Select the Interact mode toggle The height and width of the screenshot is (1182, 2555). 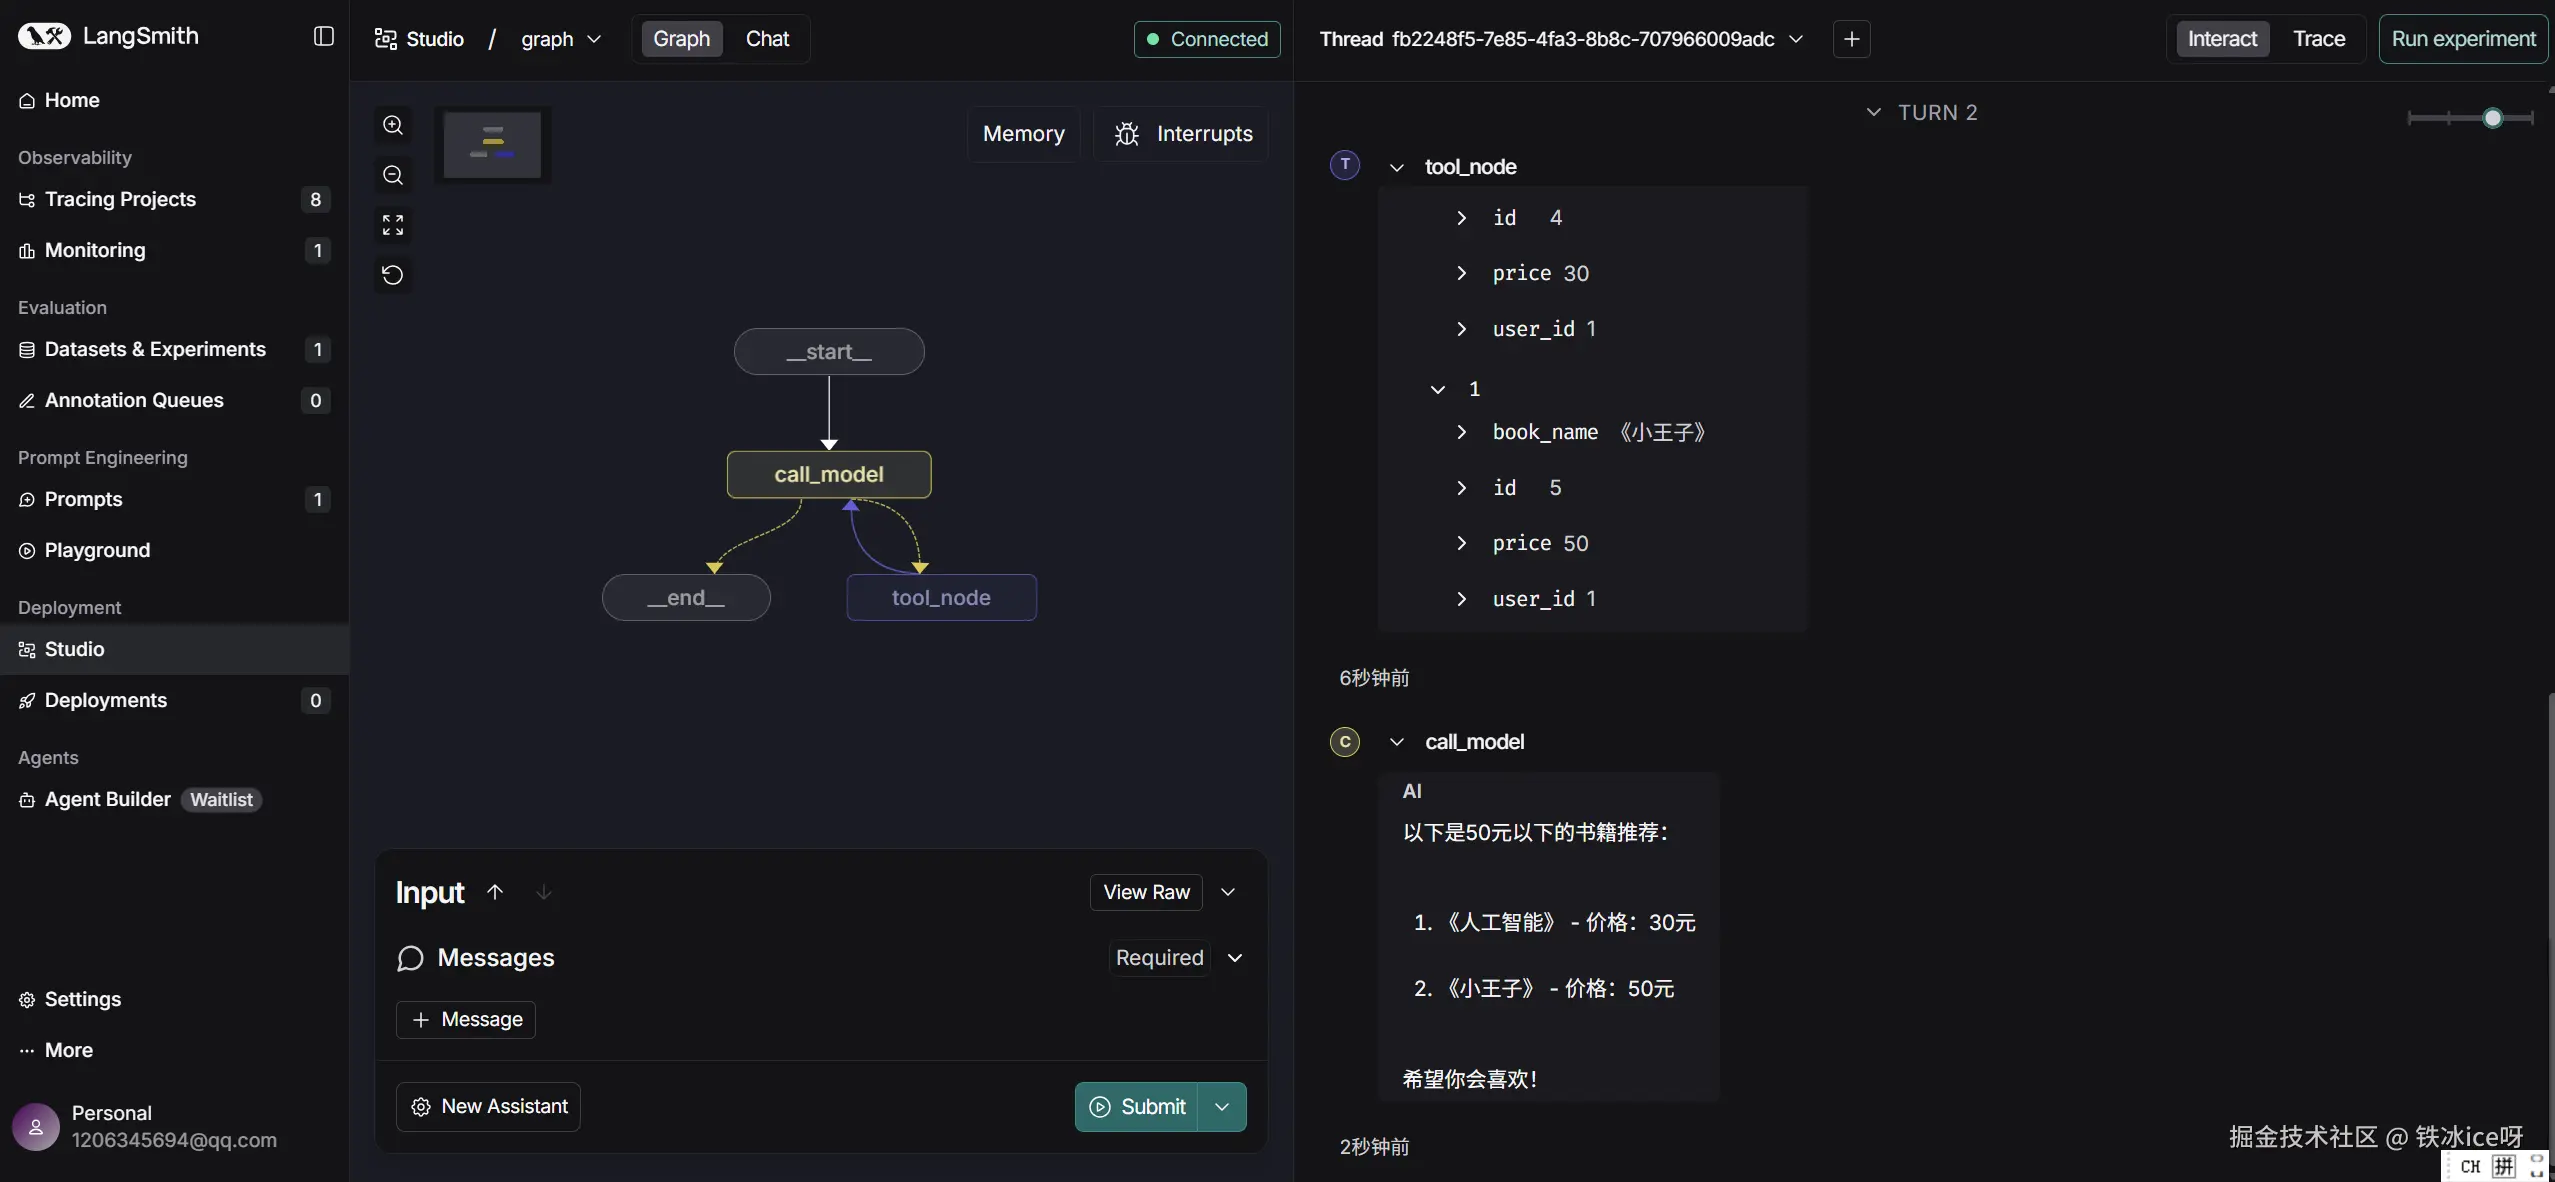pos(2221,39)
